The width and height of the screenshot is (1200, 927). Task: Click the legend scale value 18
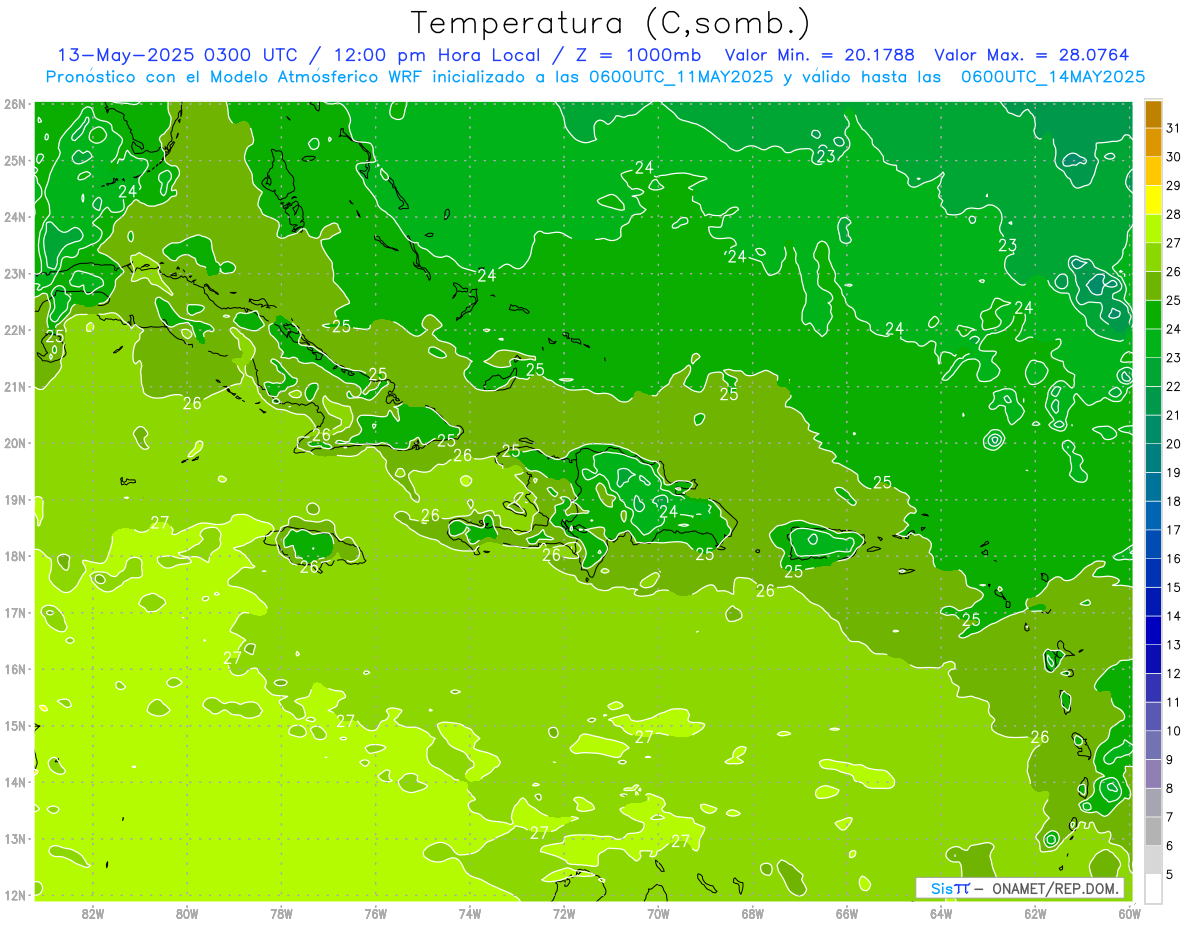click(1173, 502)
